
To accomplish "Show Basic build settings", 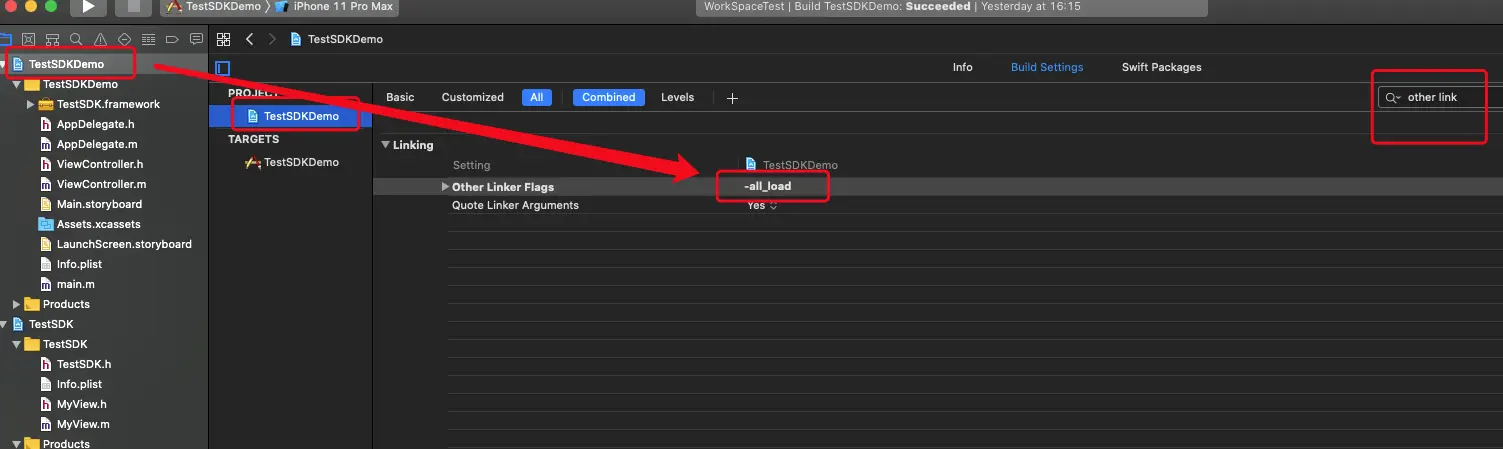I will [x=400, y=97].
